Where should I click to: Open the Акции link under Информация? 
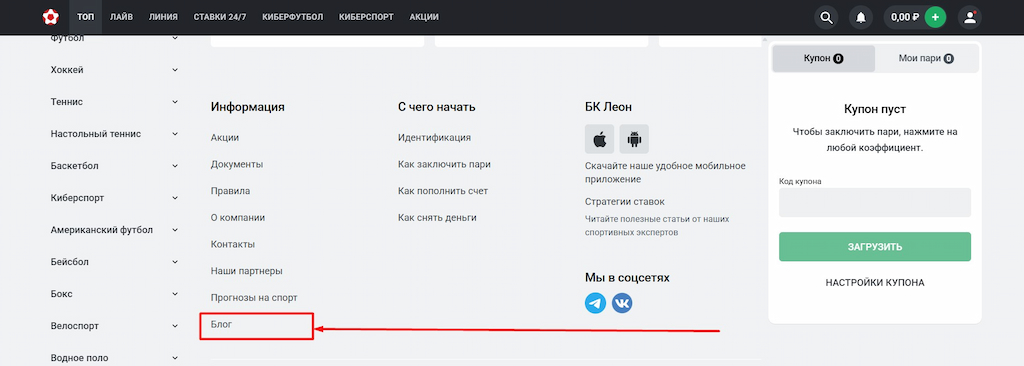(225, 138)
